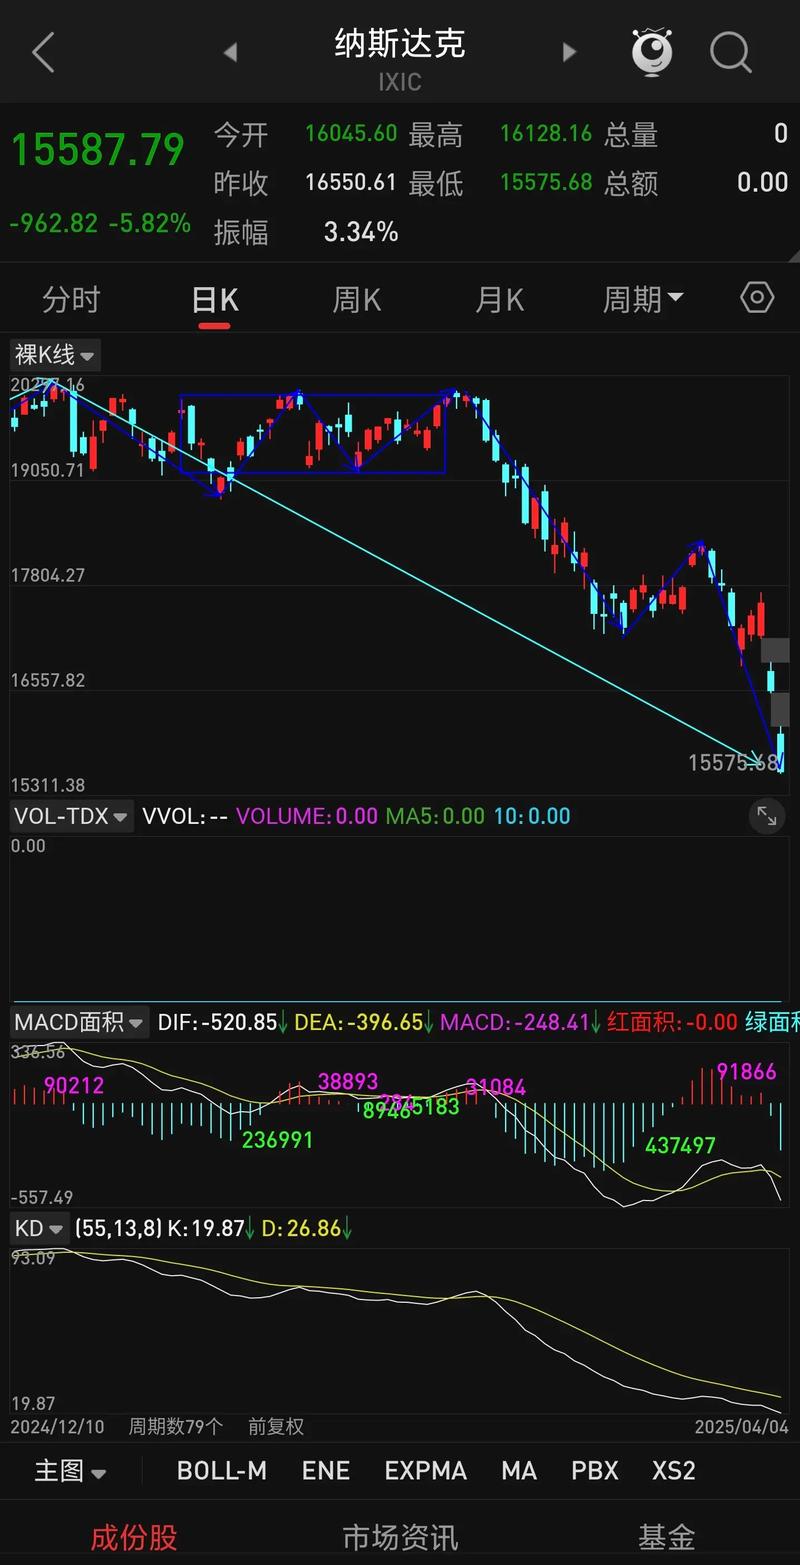Screen dimensions: 800x1565
Task: Open the robot assistant icon
Action: [652, 51]
